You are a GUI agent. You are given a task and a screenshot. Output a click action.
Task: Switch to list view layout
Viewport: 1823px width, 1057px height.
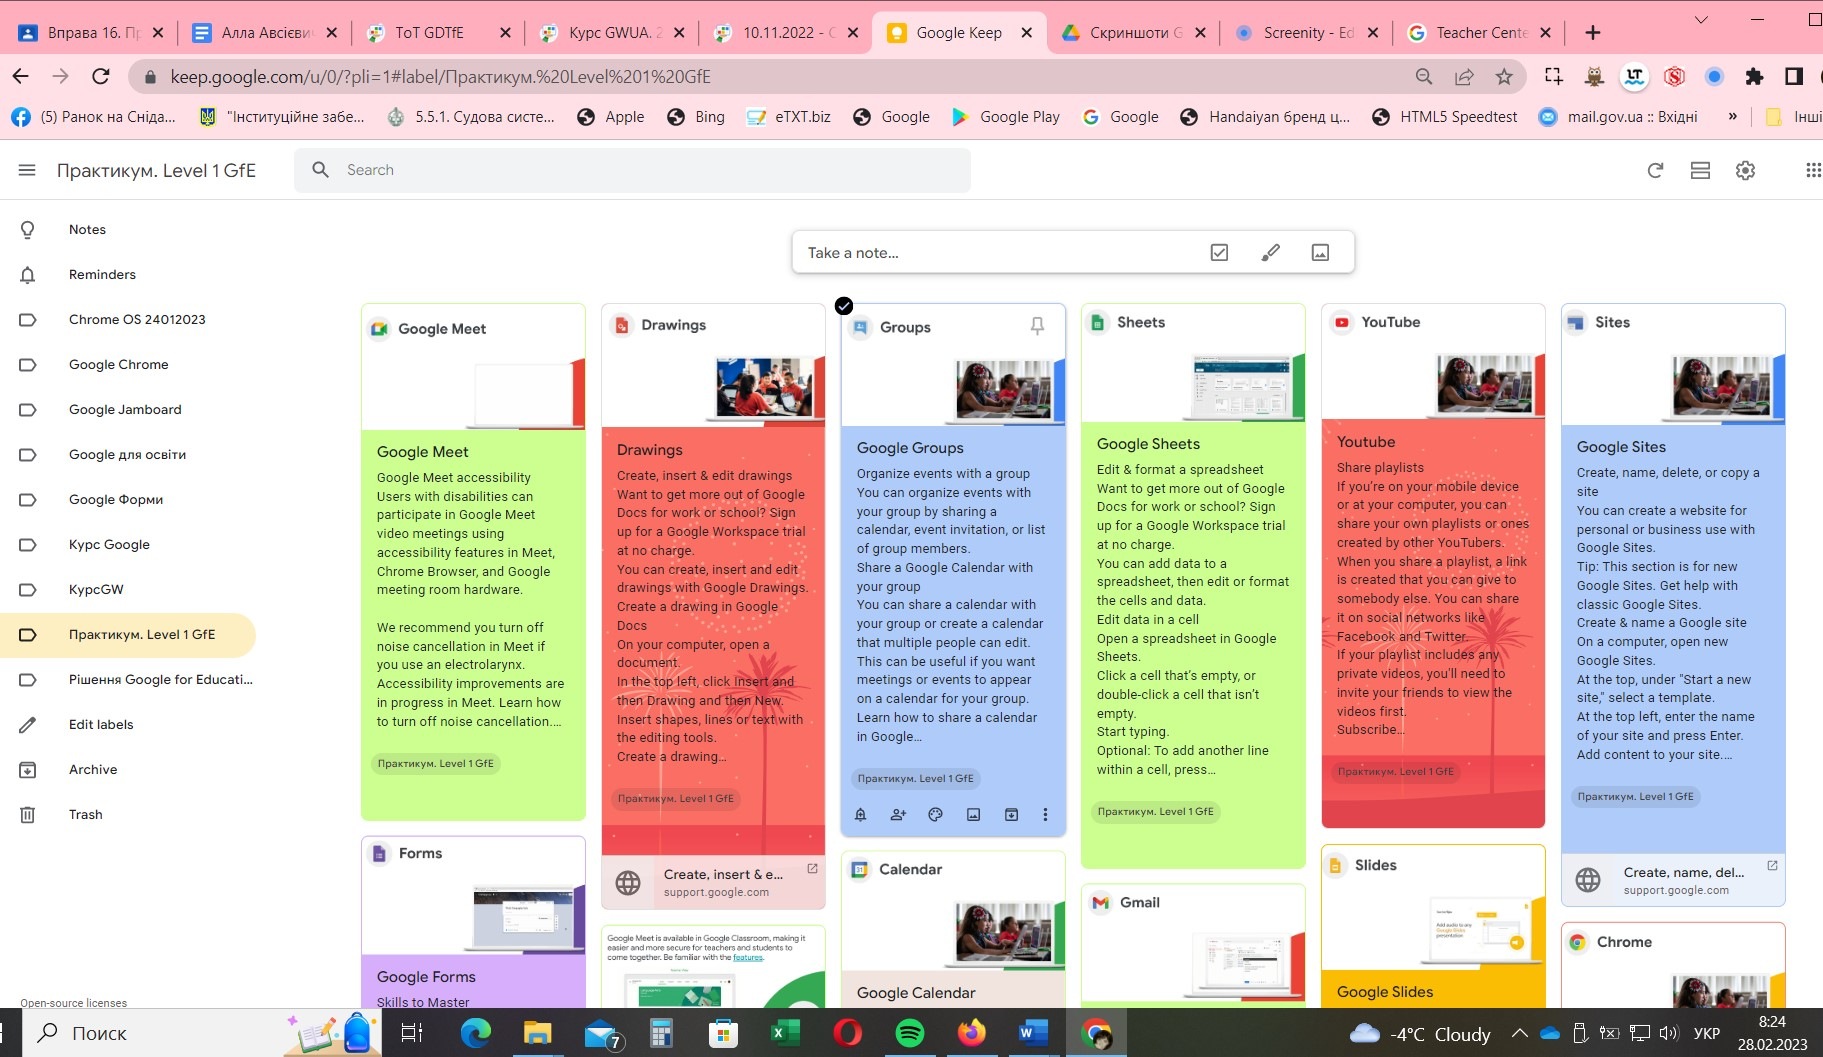[1700, 170]
